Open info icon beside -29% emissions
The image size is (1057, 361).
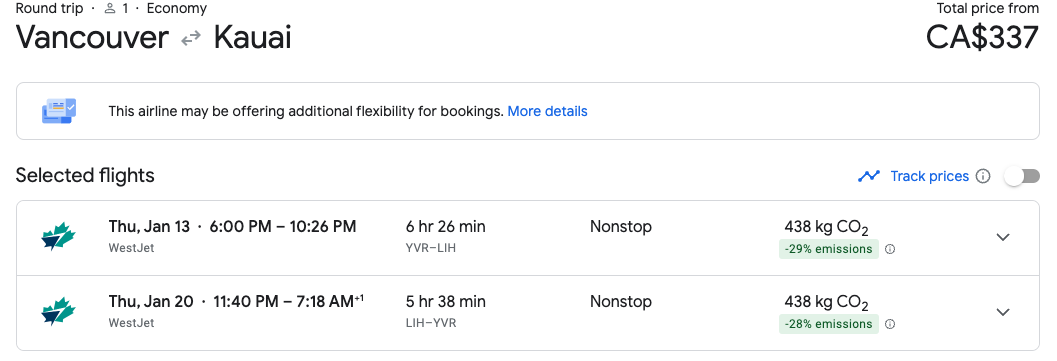click(890, 249)
